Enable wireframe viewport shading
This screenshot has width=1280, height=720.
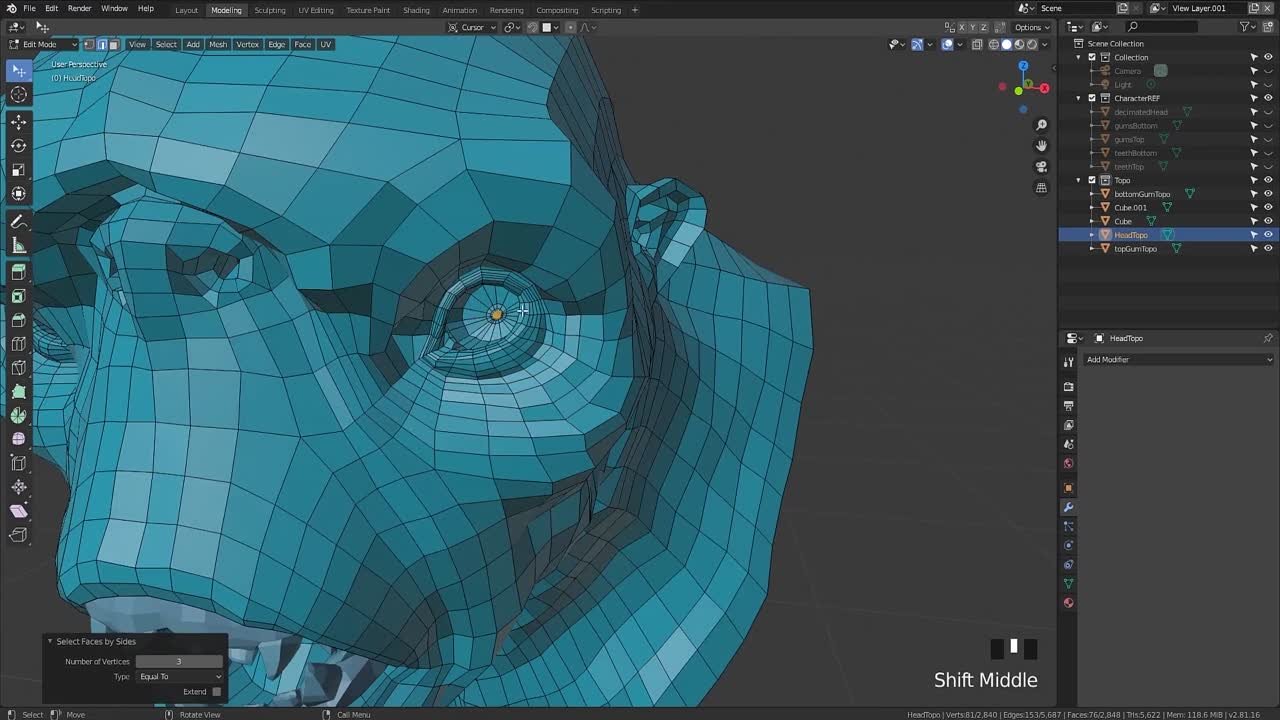[993, 44]
